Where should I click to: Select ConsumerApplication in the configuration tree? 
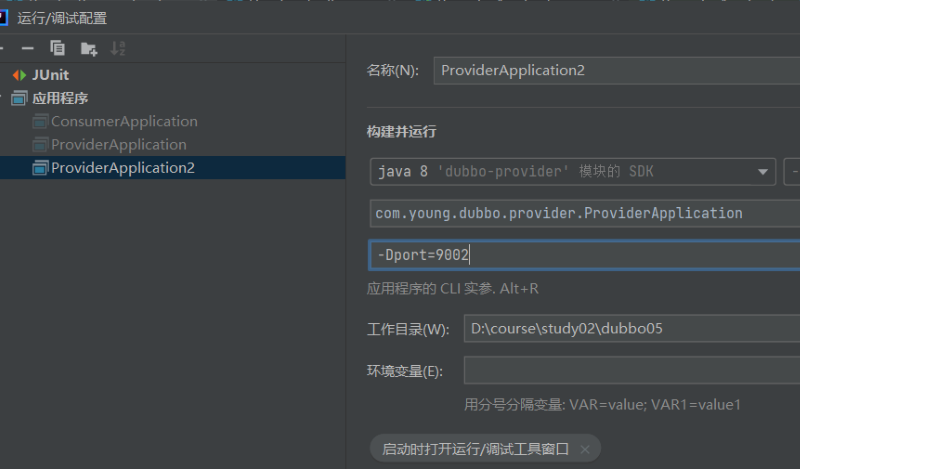pyautogui.click(x=124, y=121)
